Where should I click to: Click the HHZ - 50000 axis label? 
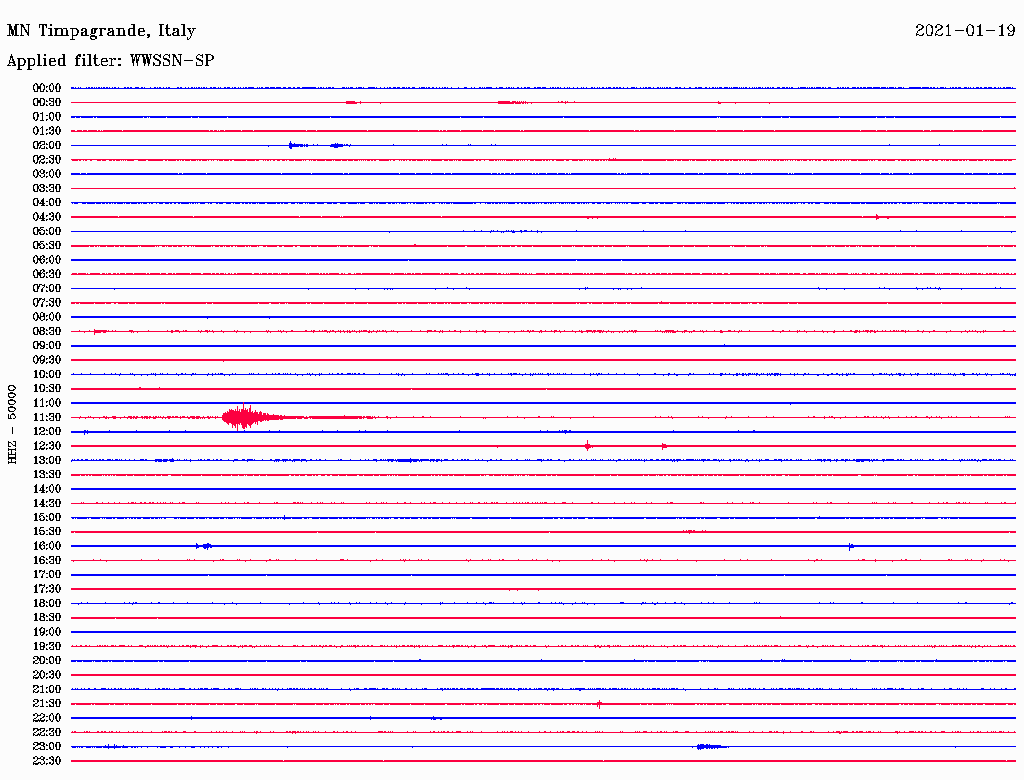pos(12,424)
